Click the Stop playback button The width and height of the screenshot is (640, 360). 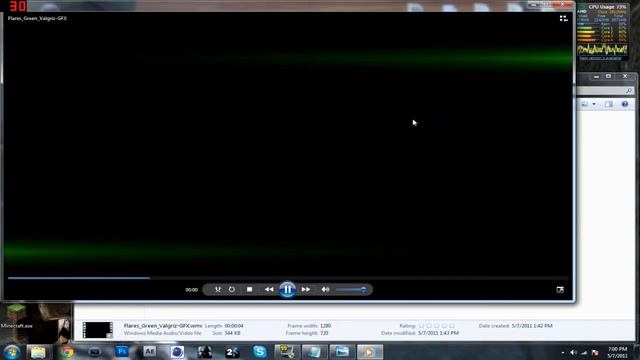click(x=249, y=289)
